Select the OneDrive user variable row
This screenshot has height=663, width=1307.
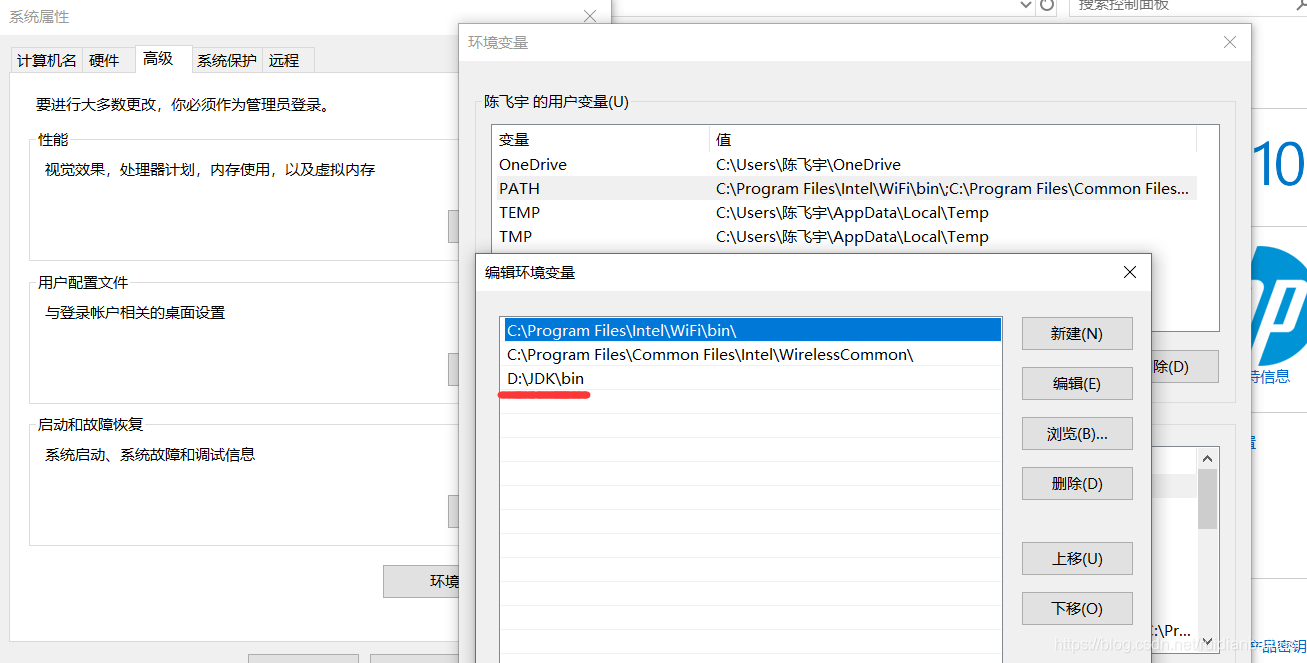coord(844,164)
